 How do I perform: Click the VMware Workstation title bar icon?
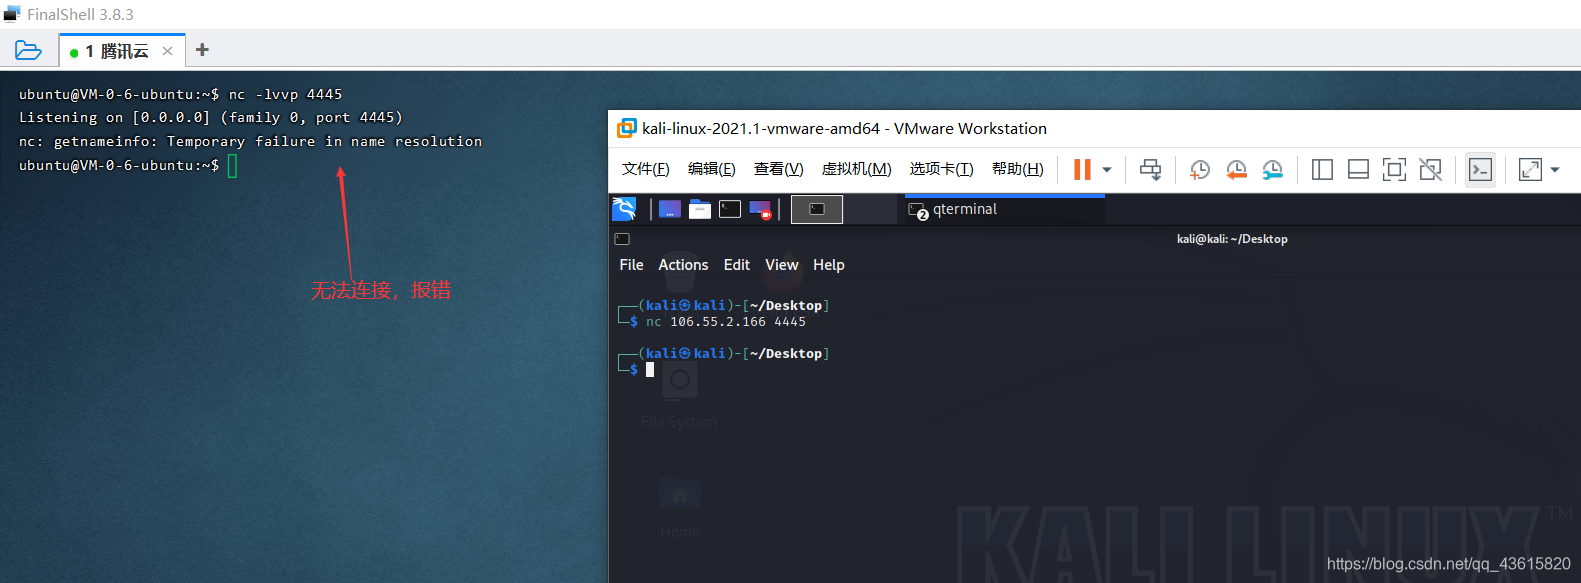(x=627, y=128)
